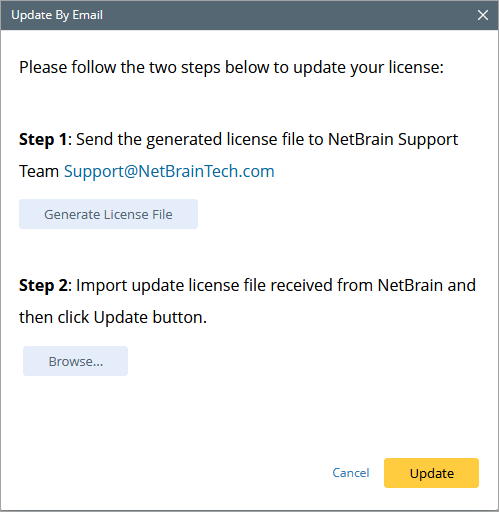Open the Support@NetBrainTech.com email link

click(x=169, y=171)
